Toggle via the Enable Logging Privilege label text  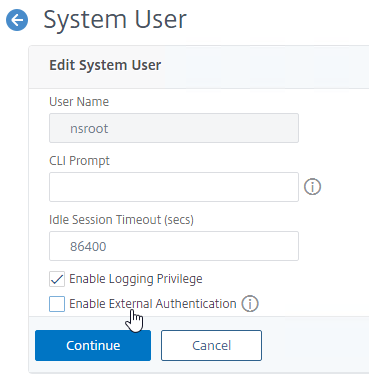pyautogui.click(x=136, y=279)
